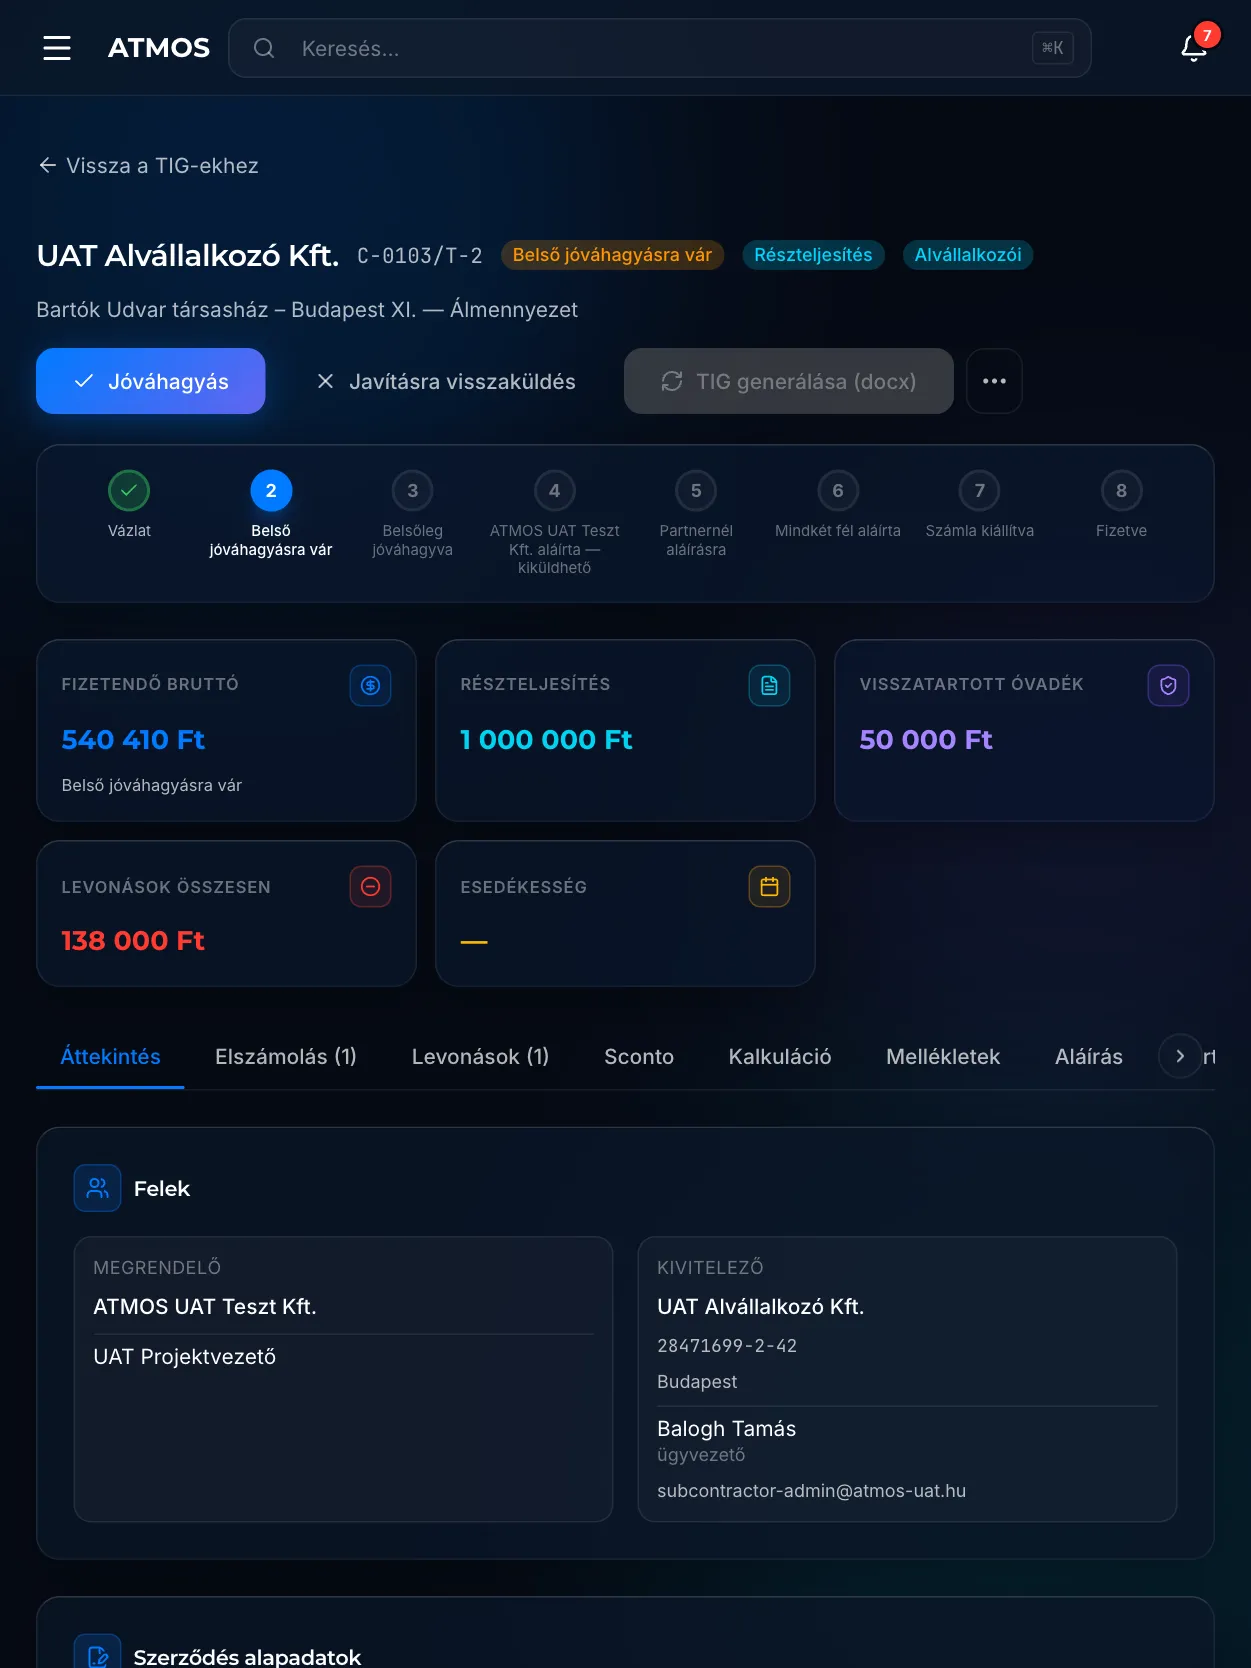Click the document icon in Részteljesítés card
The image size is (1251, 1668).
coord(769,686)
